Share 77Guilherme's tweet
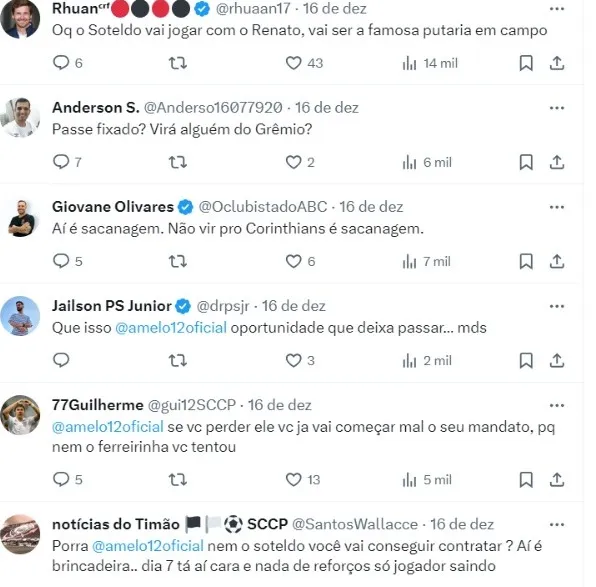 [x=557, y=480]
